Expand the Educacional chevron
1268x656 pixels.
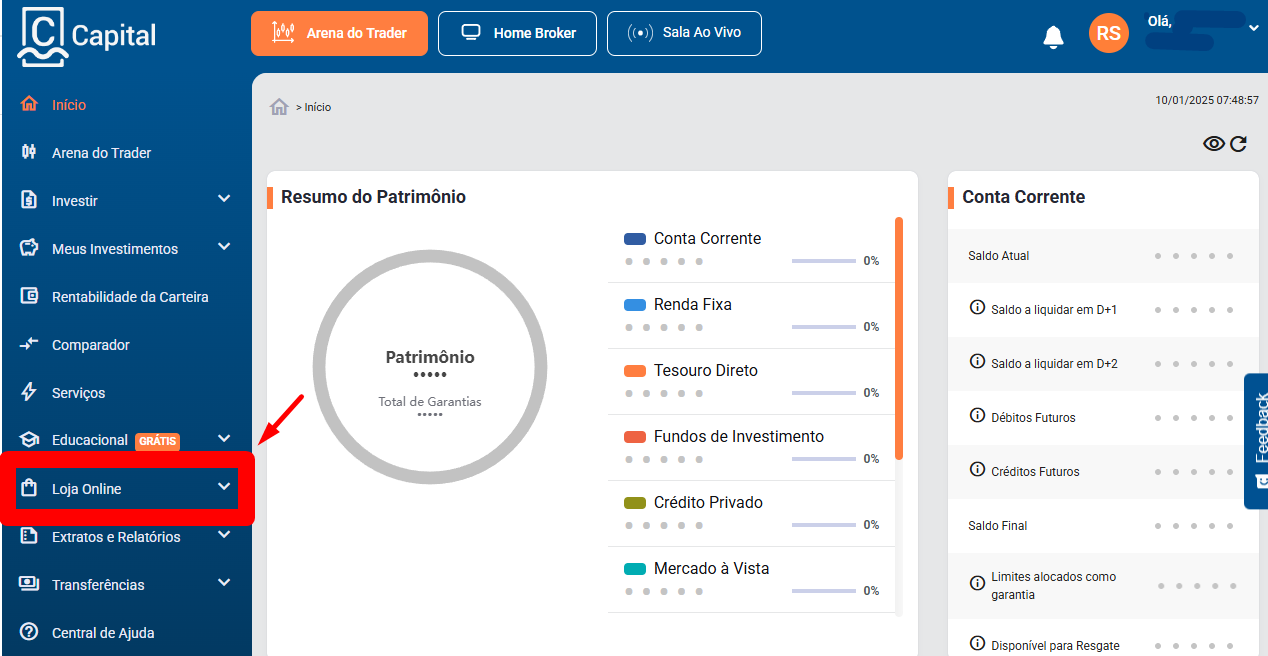point(224,439)
